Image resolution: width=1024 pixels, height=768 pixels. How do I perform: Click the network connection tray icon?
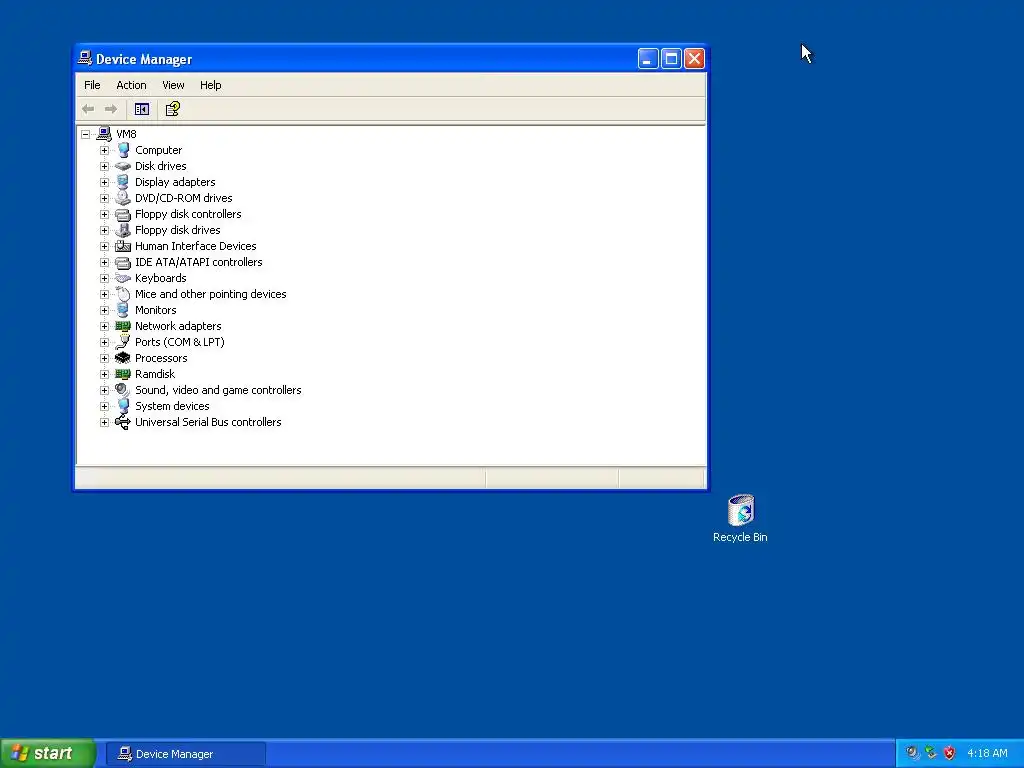click(931, 754)
